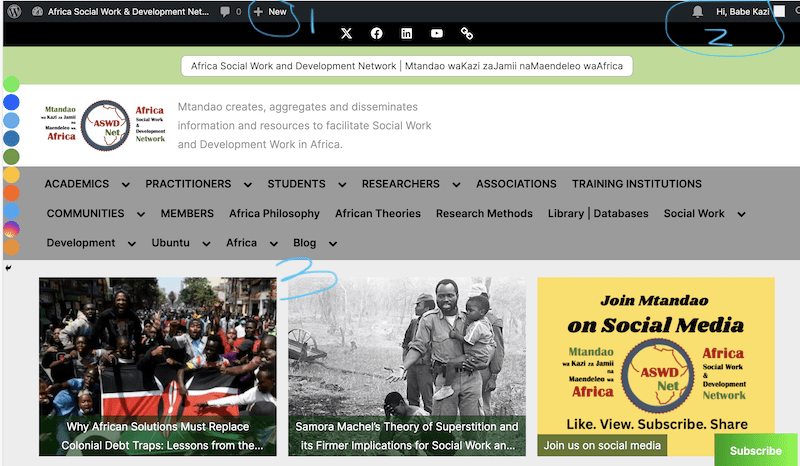Click the STUDENTS menu label

(x=296, y=184)
